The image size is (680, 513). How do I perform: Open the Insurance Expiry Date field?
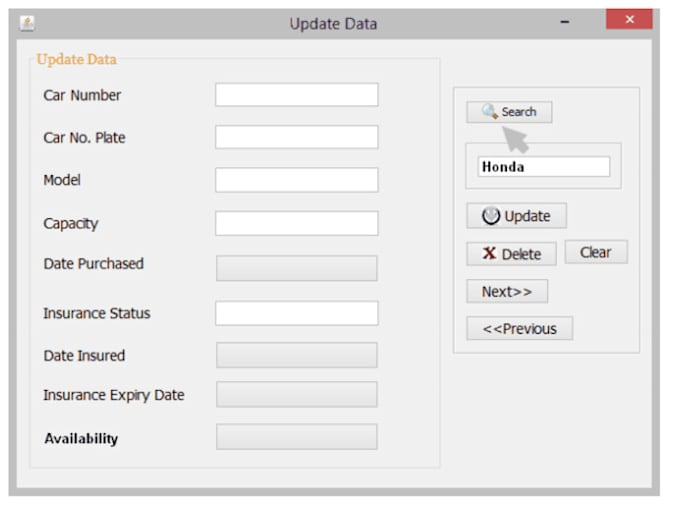click(x=297, y=395)
